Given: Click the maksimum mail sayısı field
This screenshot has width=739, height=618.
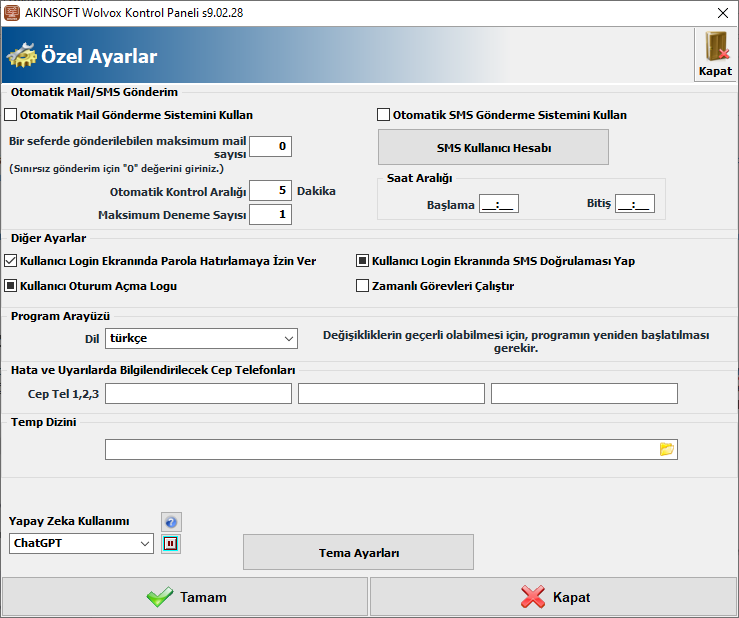Looking at the screenshot, I should pos(271,146).
